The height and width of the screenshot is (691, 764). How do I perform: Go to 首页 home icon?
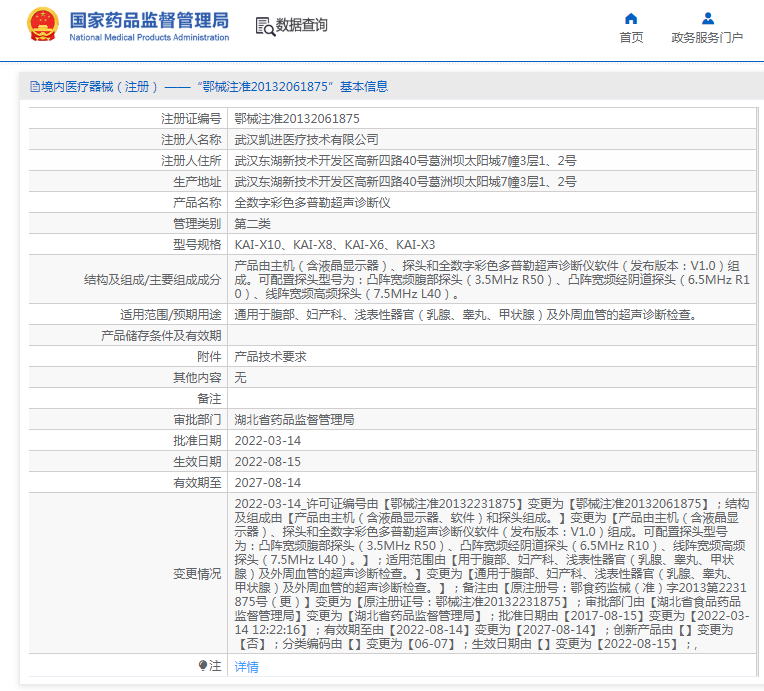click(x=631, y=19)
